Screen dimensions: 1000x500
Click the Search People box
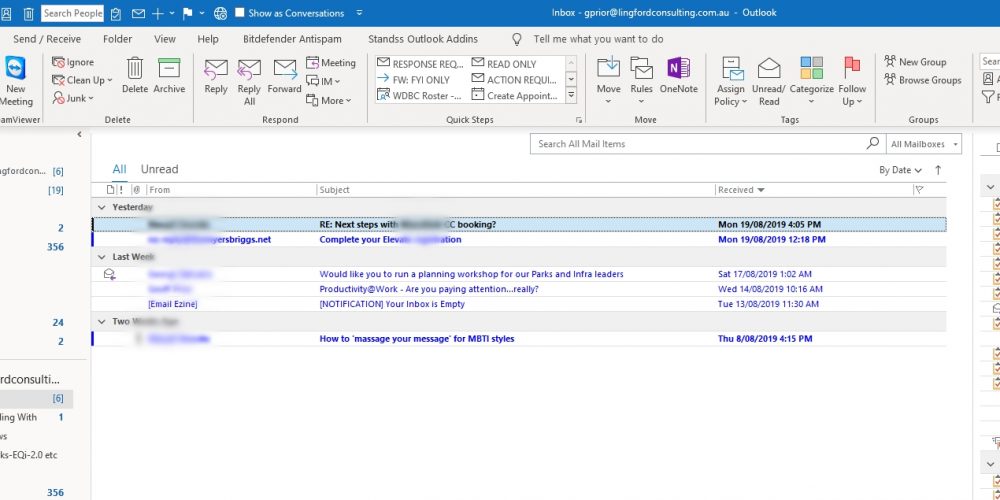73,13
